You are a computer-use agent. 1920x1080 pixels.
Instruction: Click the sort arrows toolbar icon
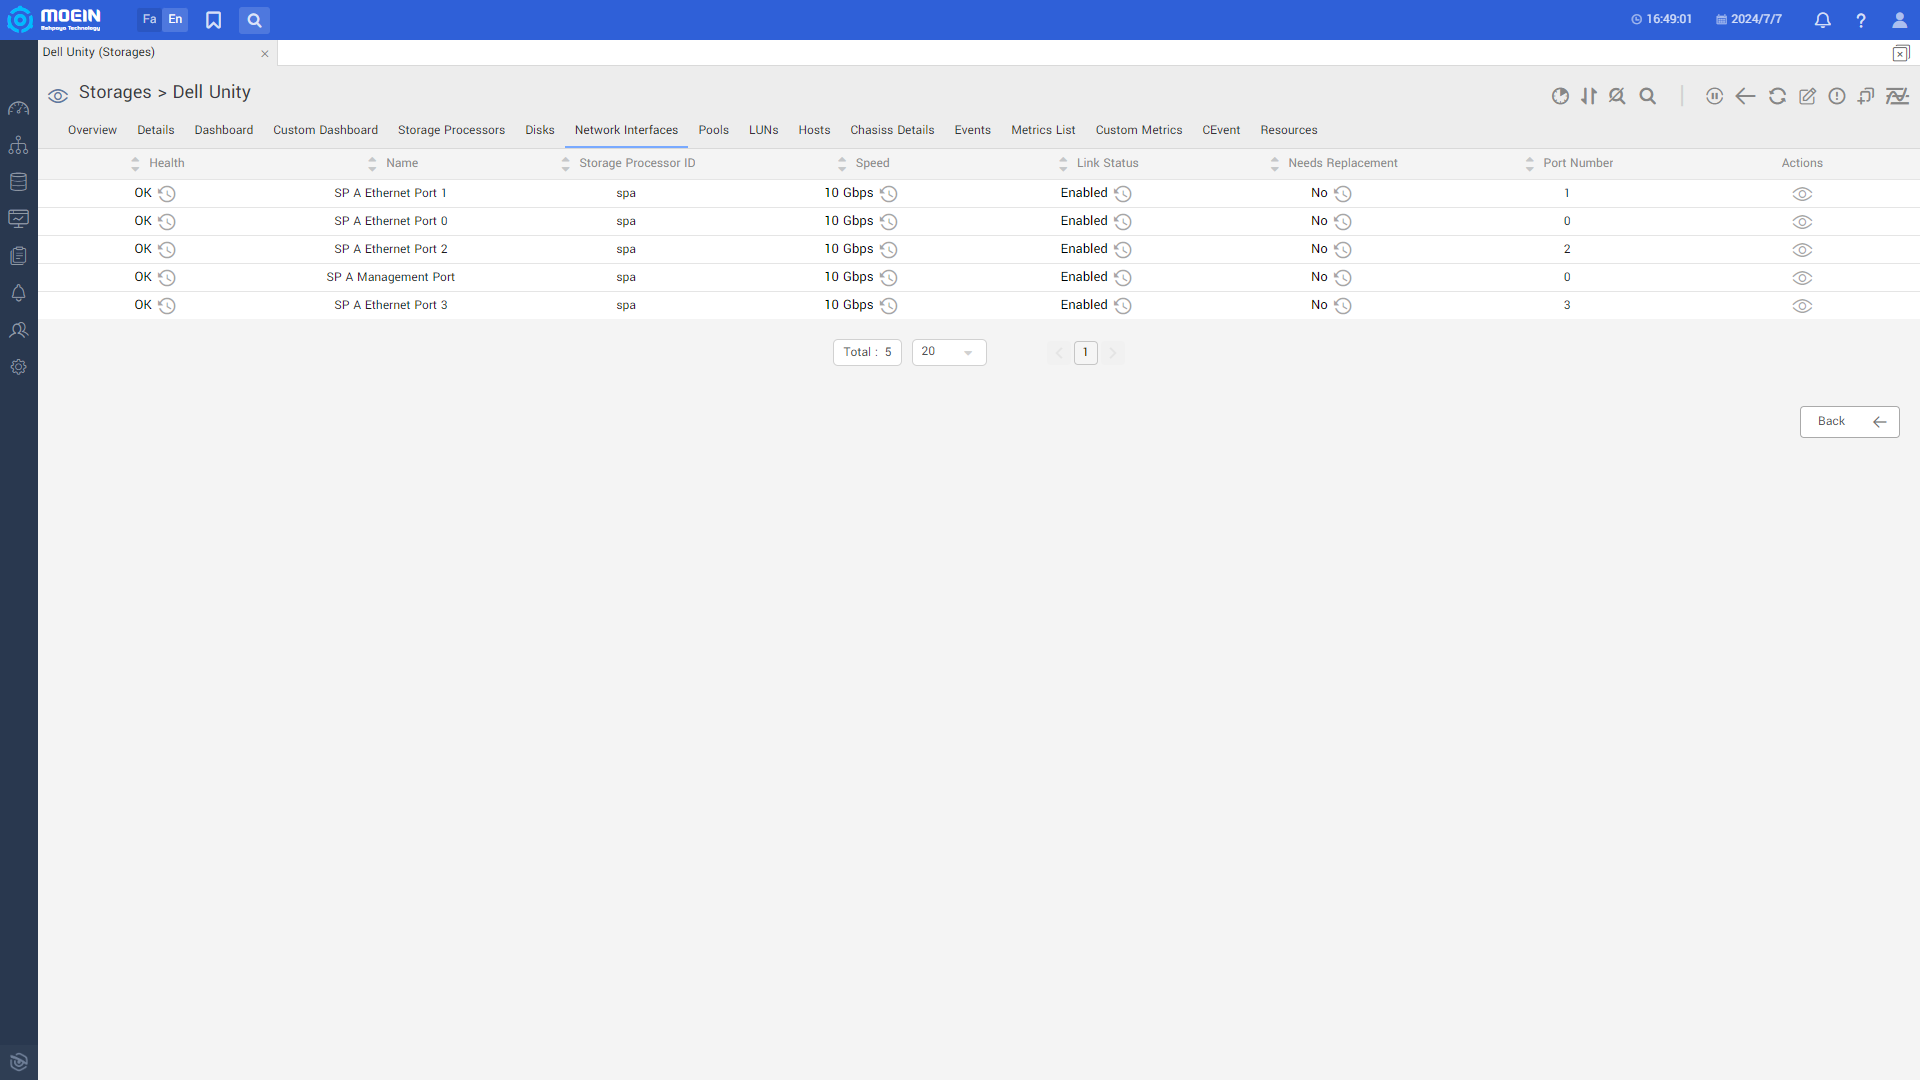(x=1589, y=96)
